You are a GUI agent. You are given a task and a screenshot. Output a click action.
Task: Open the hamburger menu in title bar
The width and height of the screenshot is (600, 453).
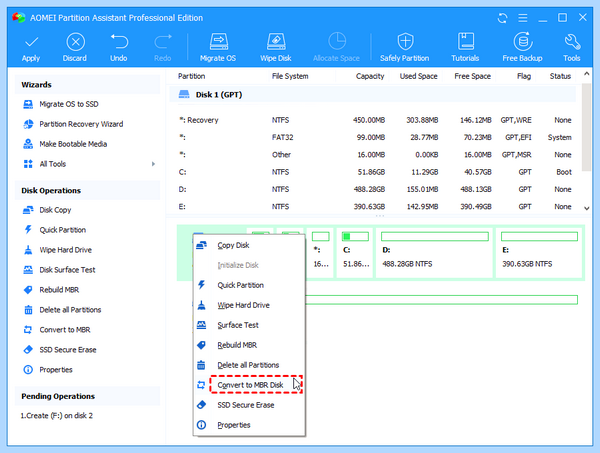(523, 18)
